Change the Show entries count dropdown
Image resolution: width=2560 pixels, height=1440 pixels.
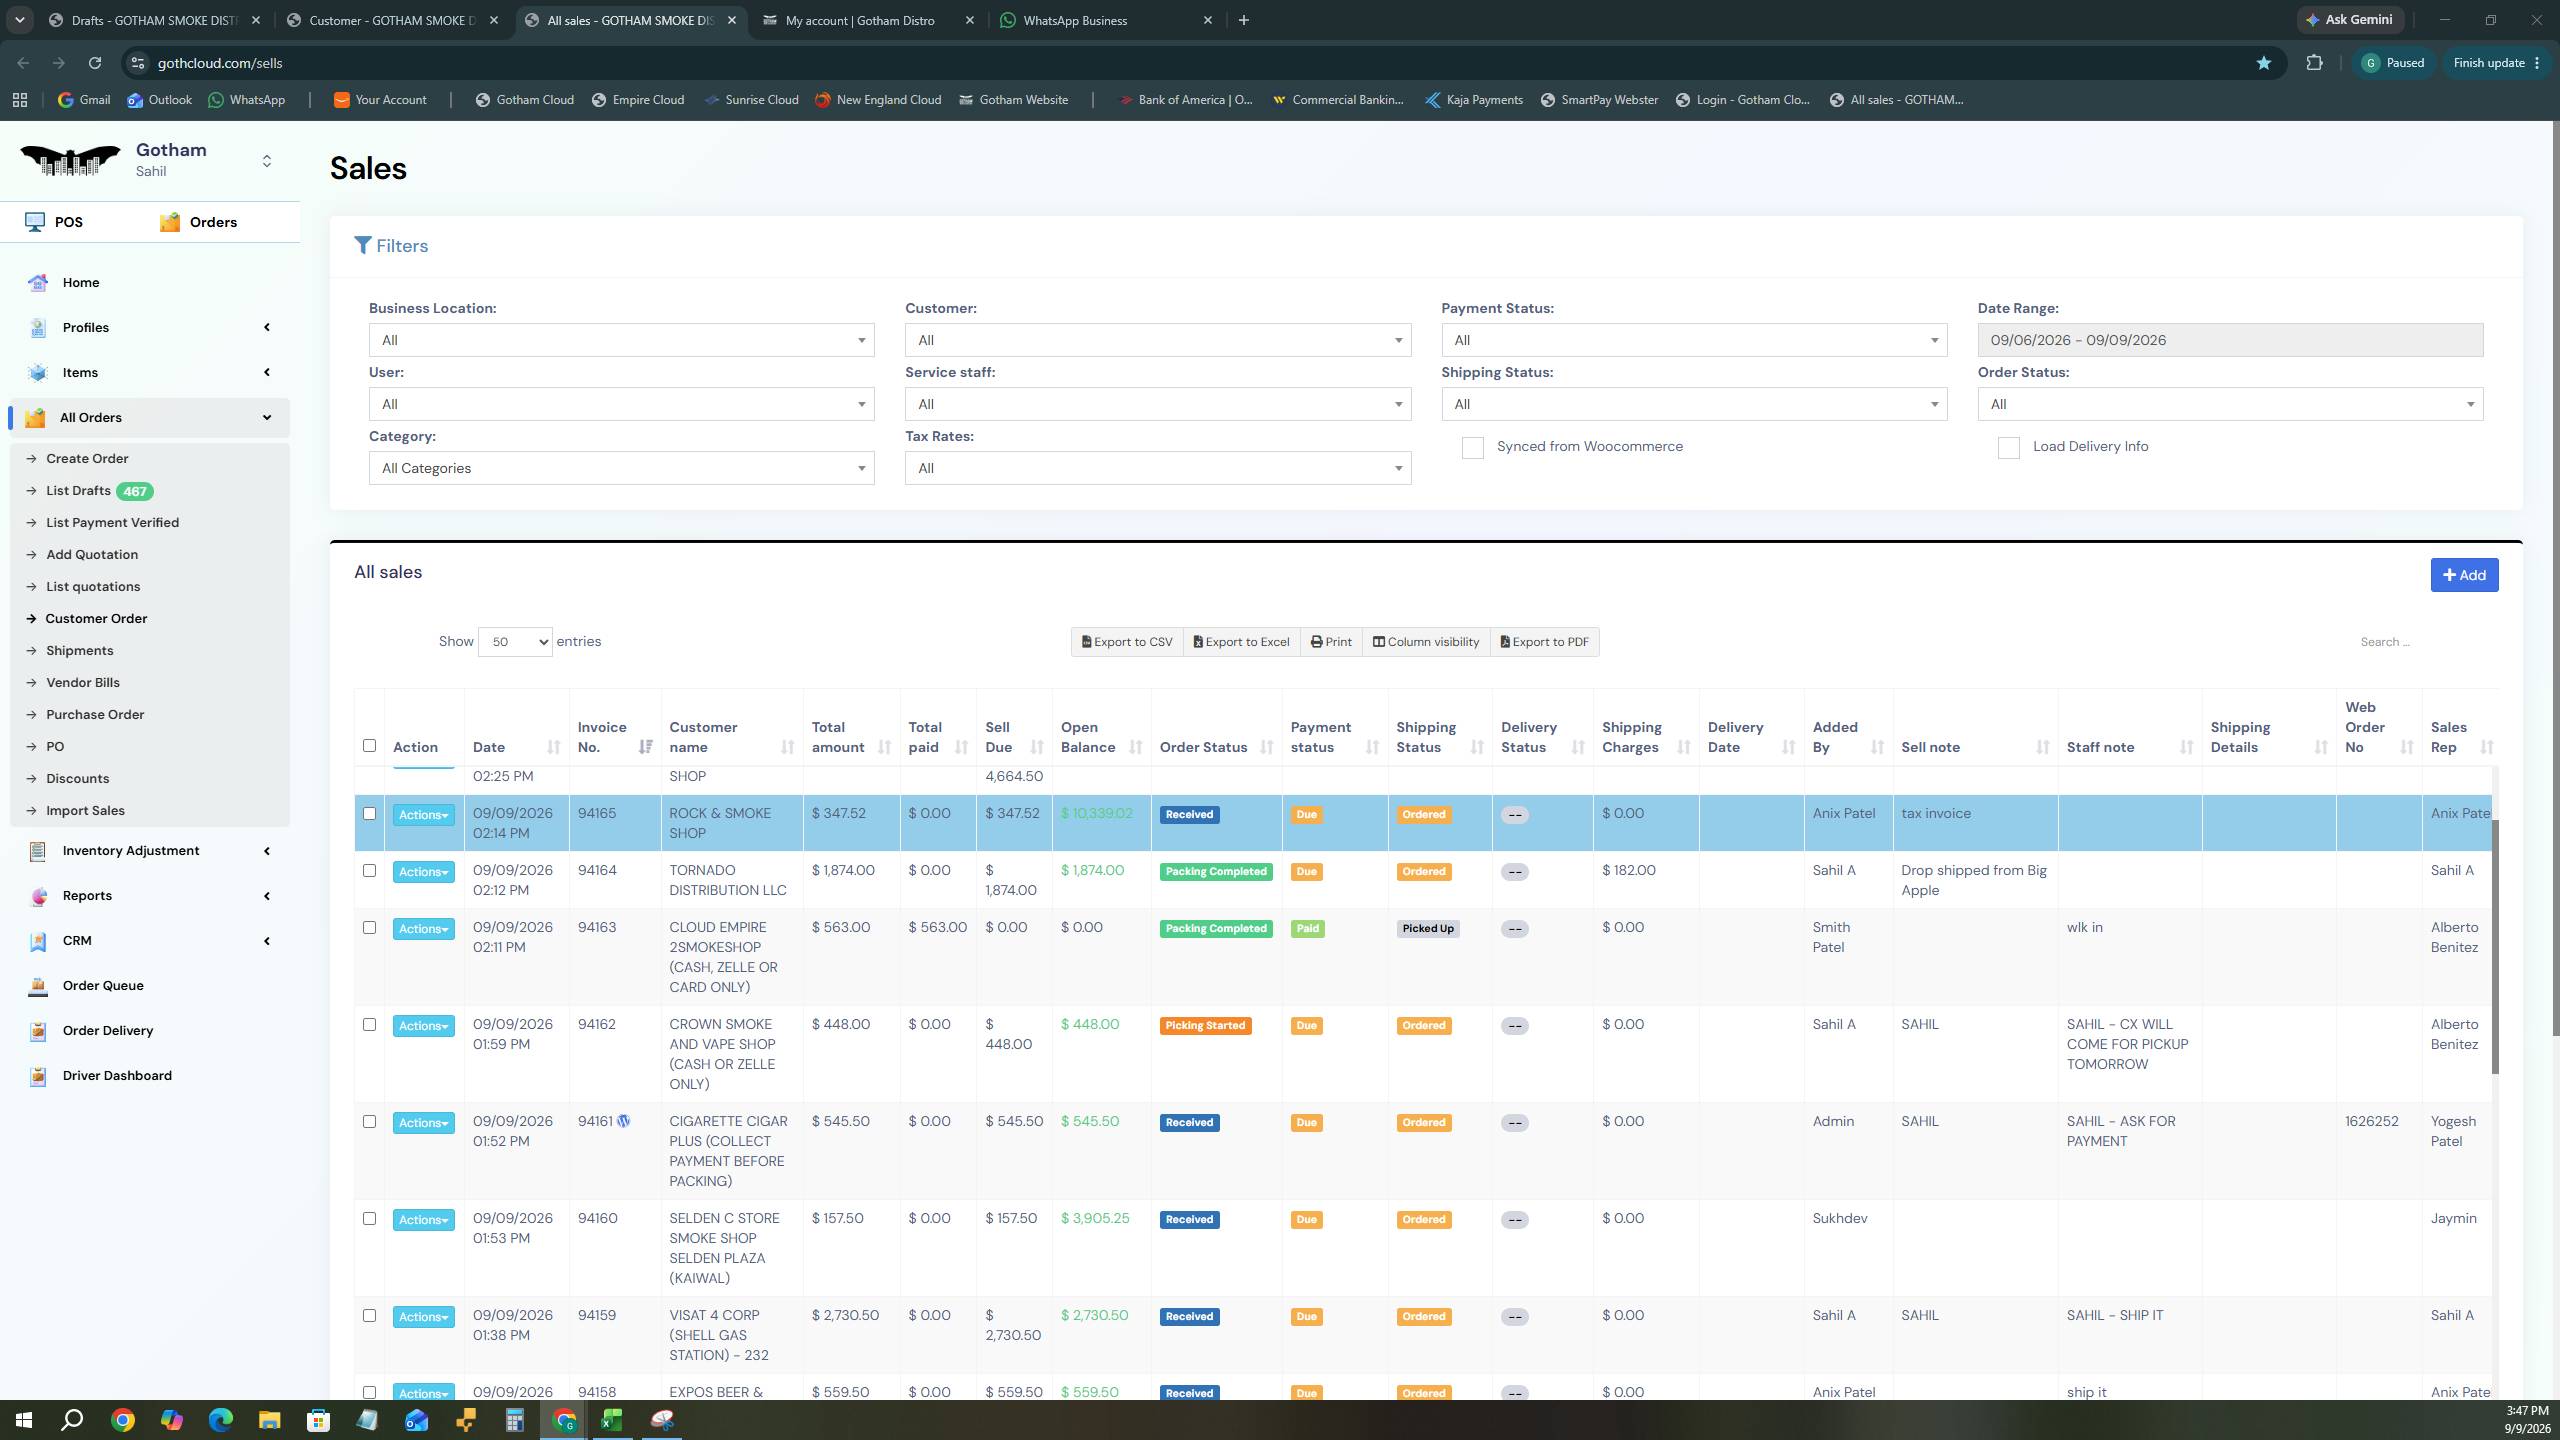point(515,642)
